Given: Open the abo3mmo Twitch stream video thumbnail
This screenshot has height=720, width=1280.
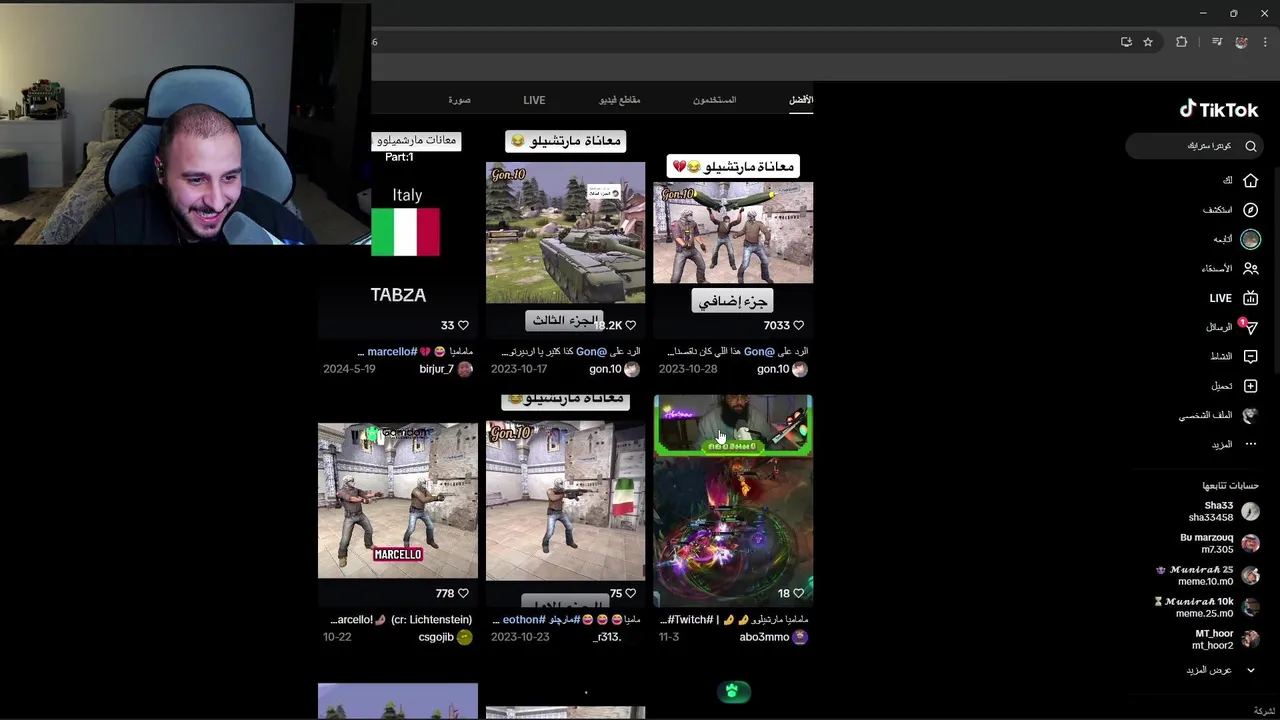Looking at the screenshot, I should pyautogui.click(x=733, y=500).
